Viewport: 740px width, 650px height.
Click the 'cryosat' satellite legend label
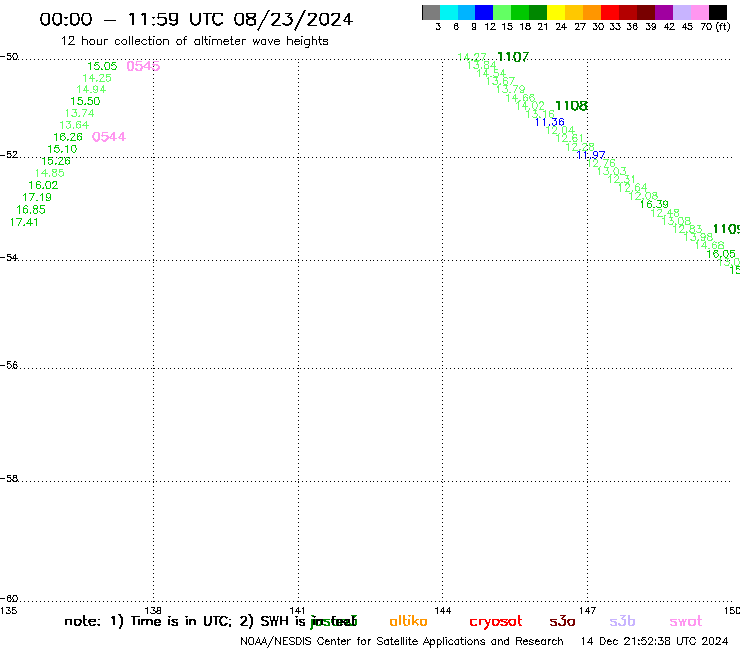click(x=496, y=621)
